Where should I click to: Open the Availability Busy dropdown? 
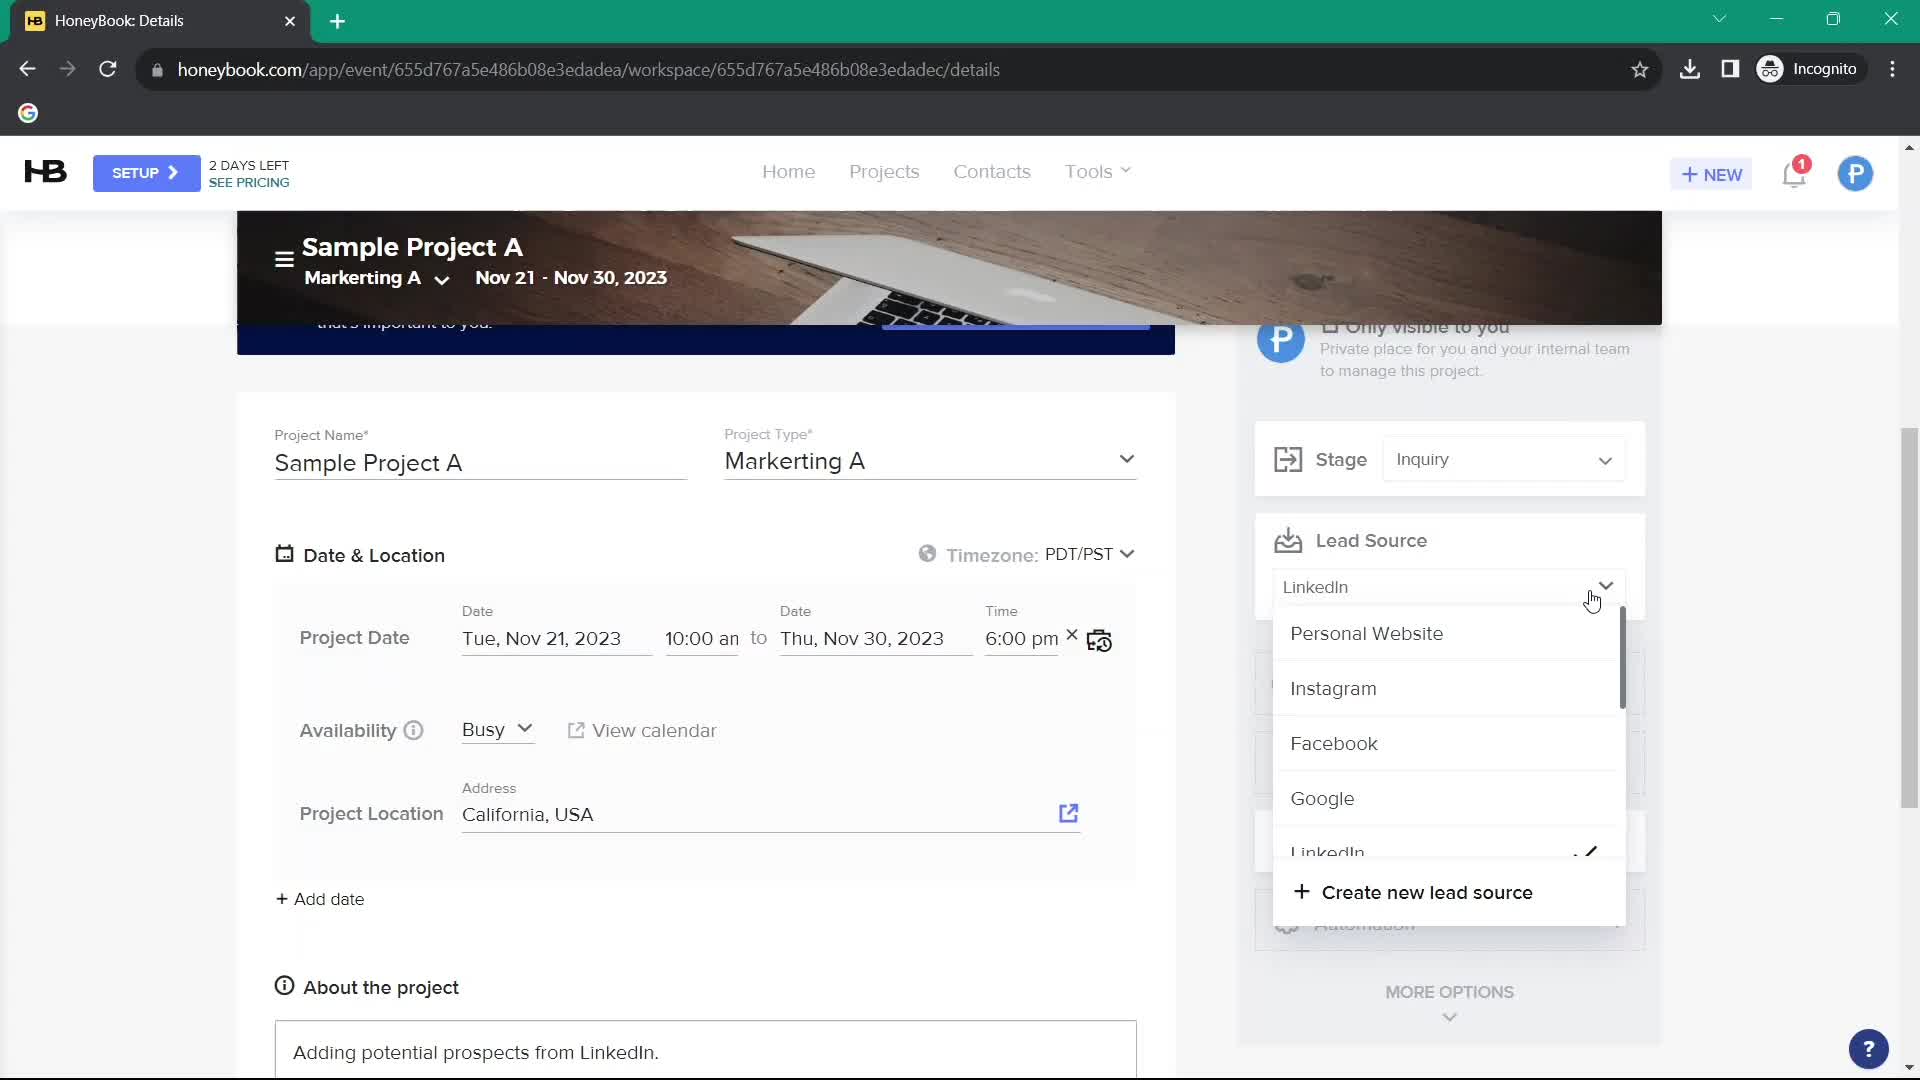(x=497, y=731)
